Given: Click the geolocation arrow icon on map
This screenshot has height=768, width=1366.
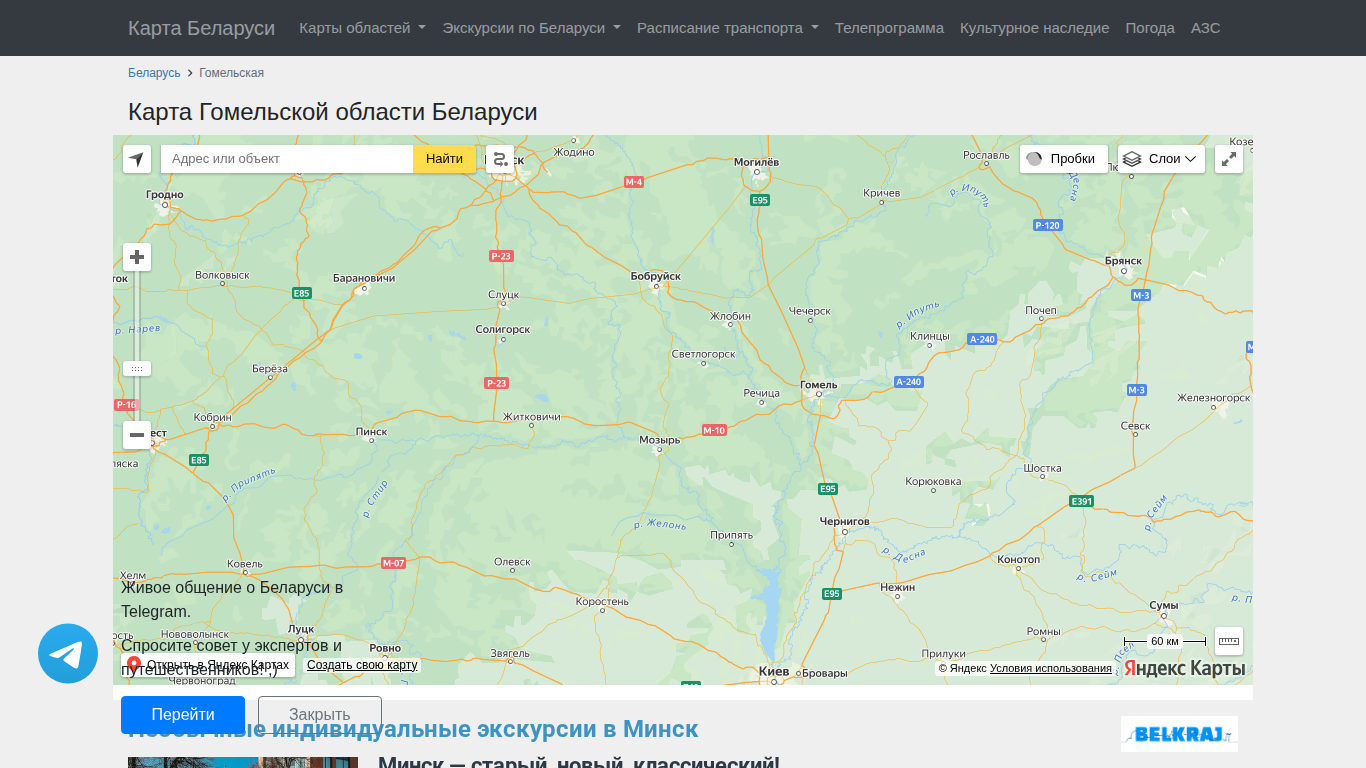Looking at the screenshot, I should (x=137, y=159).
